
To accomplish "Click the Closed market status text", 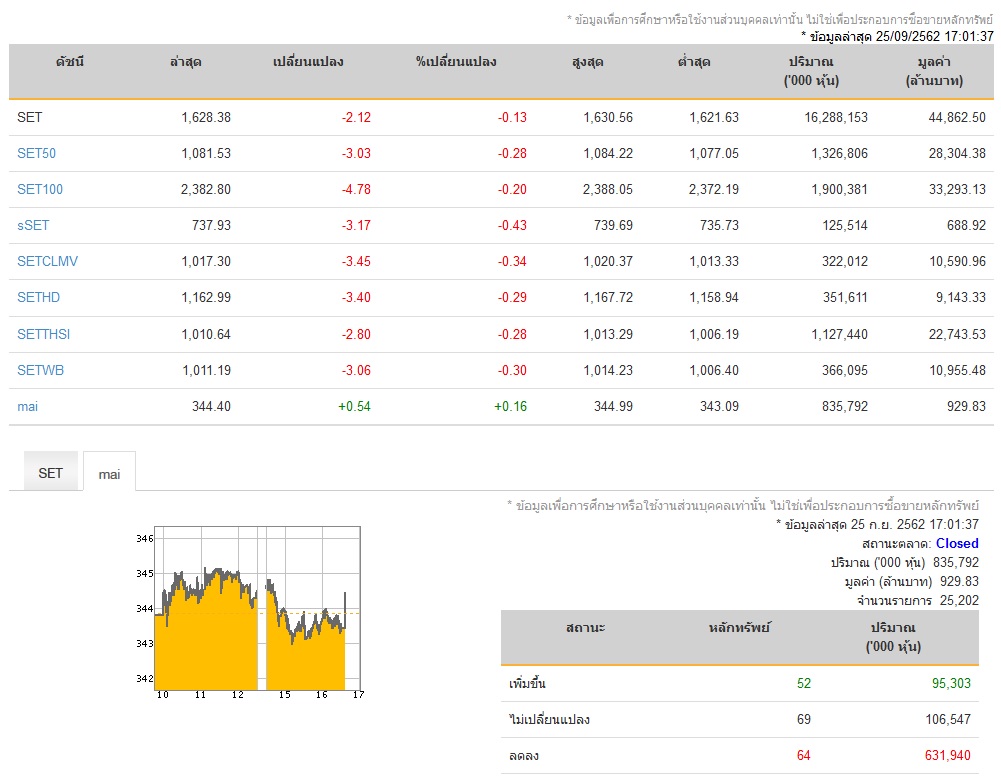I will pos(957,543).
